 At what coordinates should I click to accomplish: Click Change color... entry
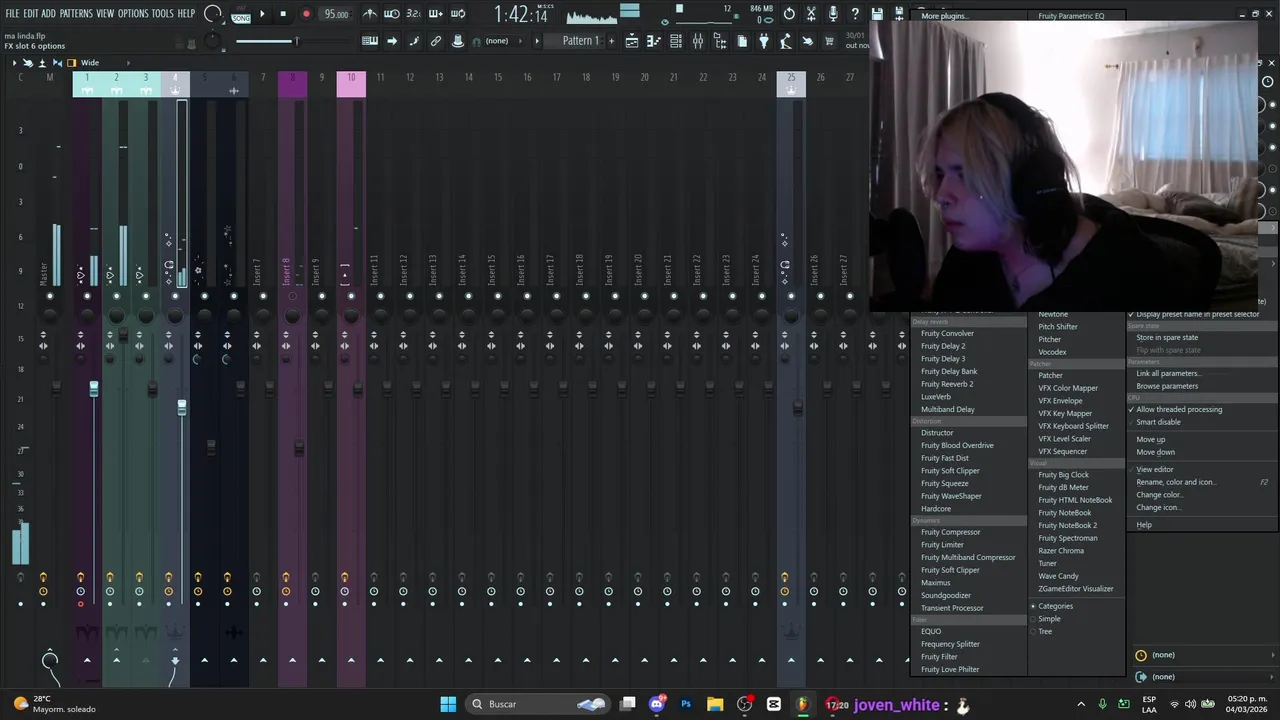1159,495
